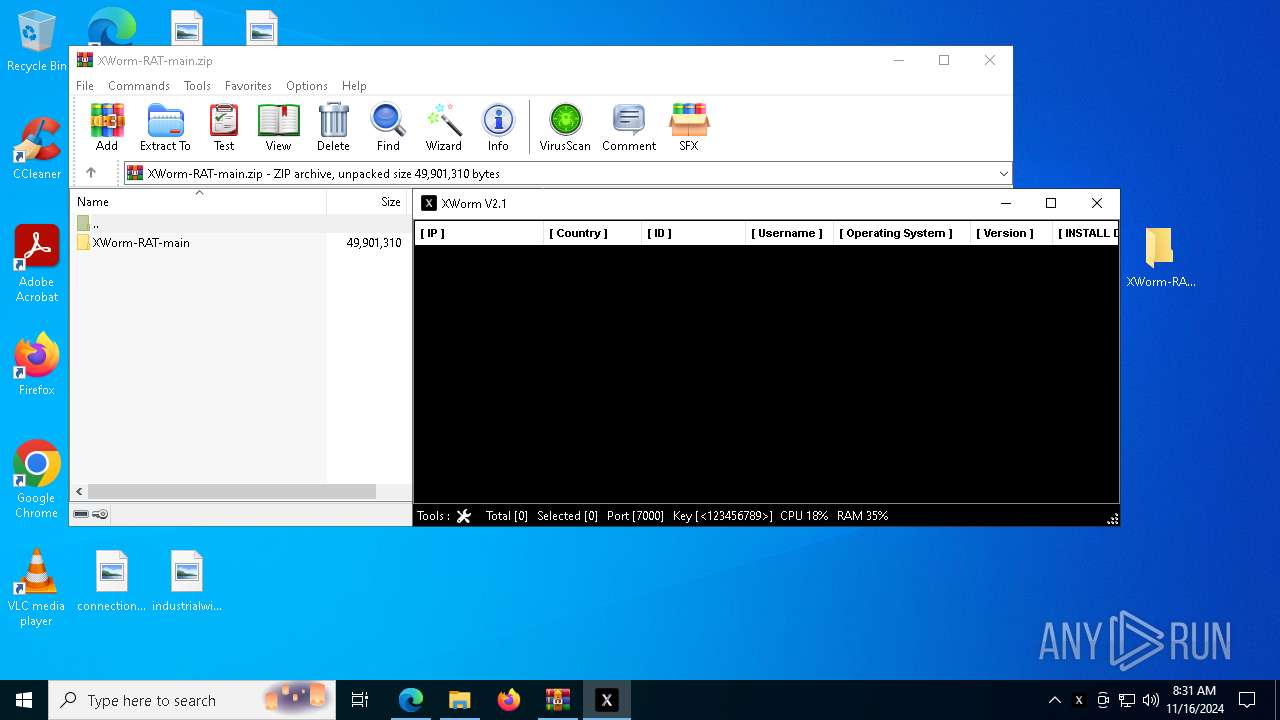This screenshot has width=1280, height=720.
Task: Select the industrialwi image file on desktop
Action: 187,581
